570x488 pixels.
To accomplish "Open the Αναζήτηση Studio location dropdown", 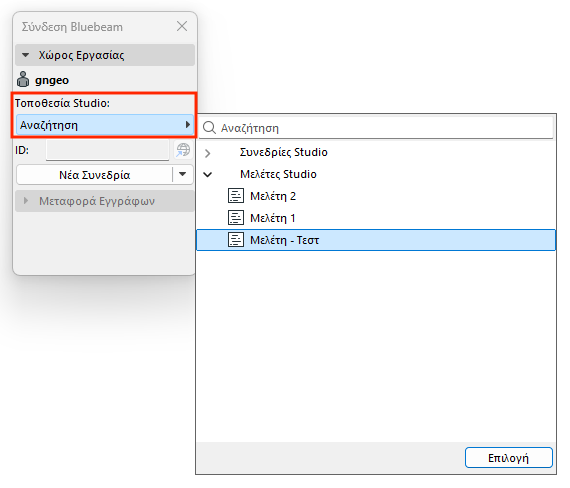I will click(105, 125).
